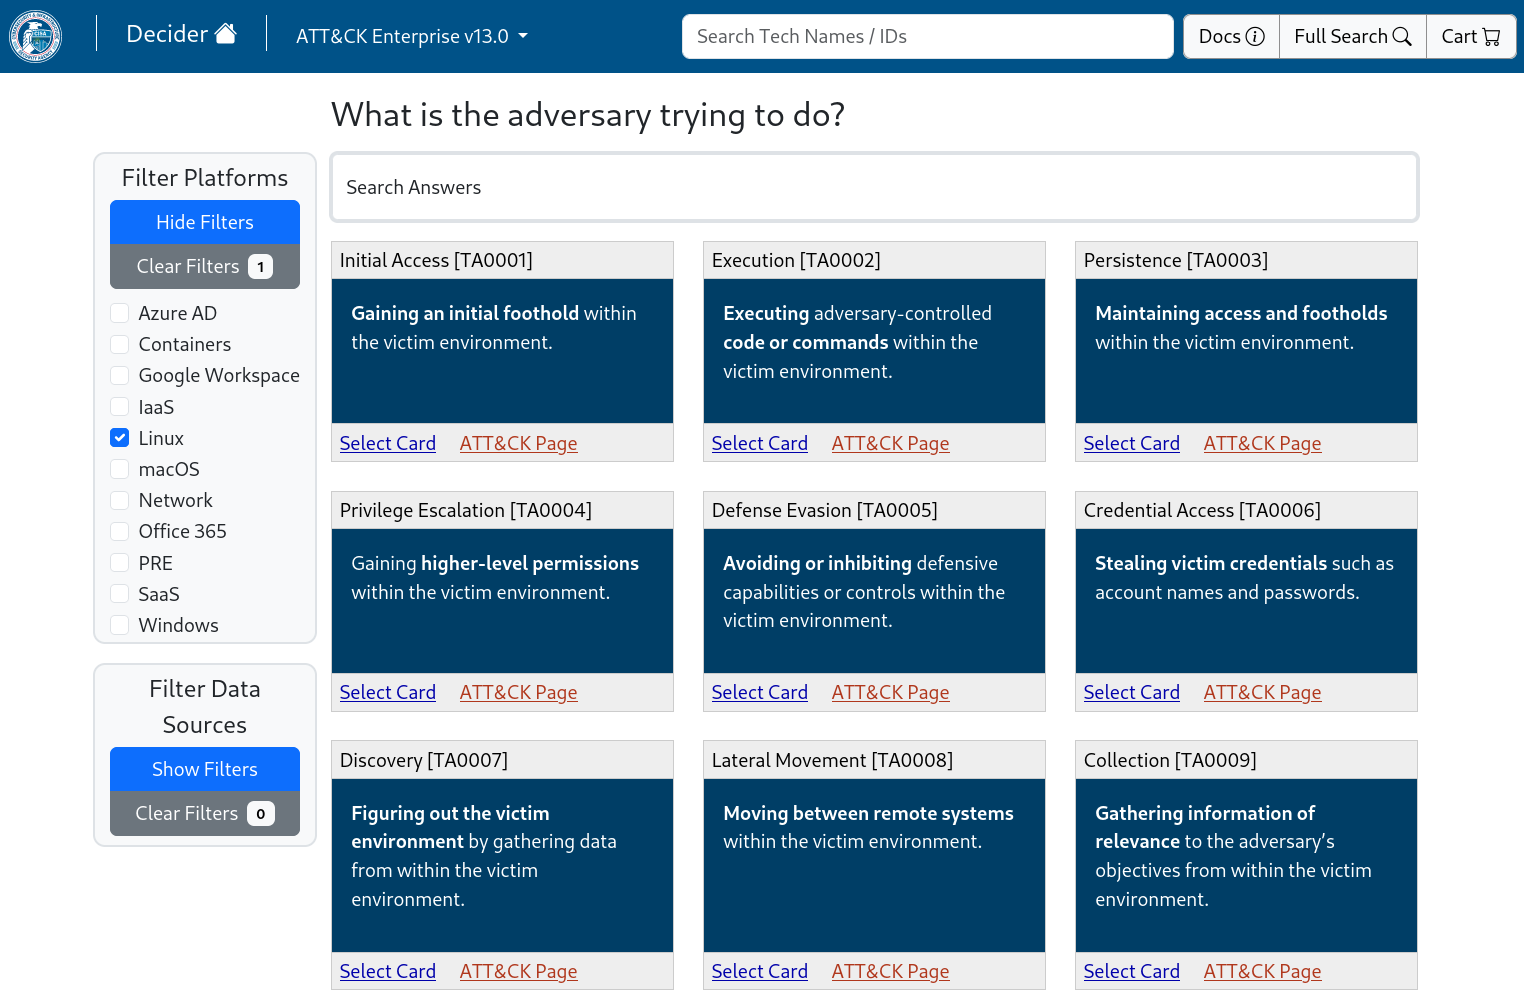Tick the Containers platform checkbox
The height and width of the screenshot is (1001, 1524).
pyautogui.click(x=120, y=344)
